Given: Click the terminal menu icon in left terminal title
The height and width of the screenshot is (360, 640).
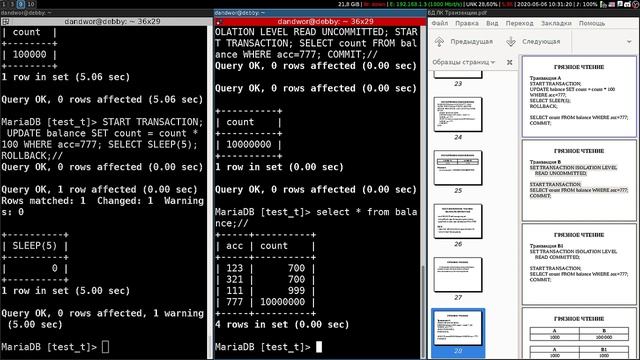Looking at the screenshot, I should tap(5, 22).
